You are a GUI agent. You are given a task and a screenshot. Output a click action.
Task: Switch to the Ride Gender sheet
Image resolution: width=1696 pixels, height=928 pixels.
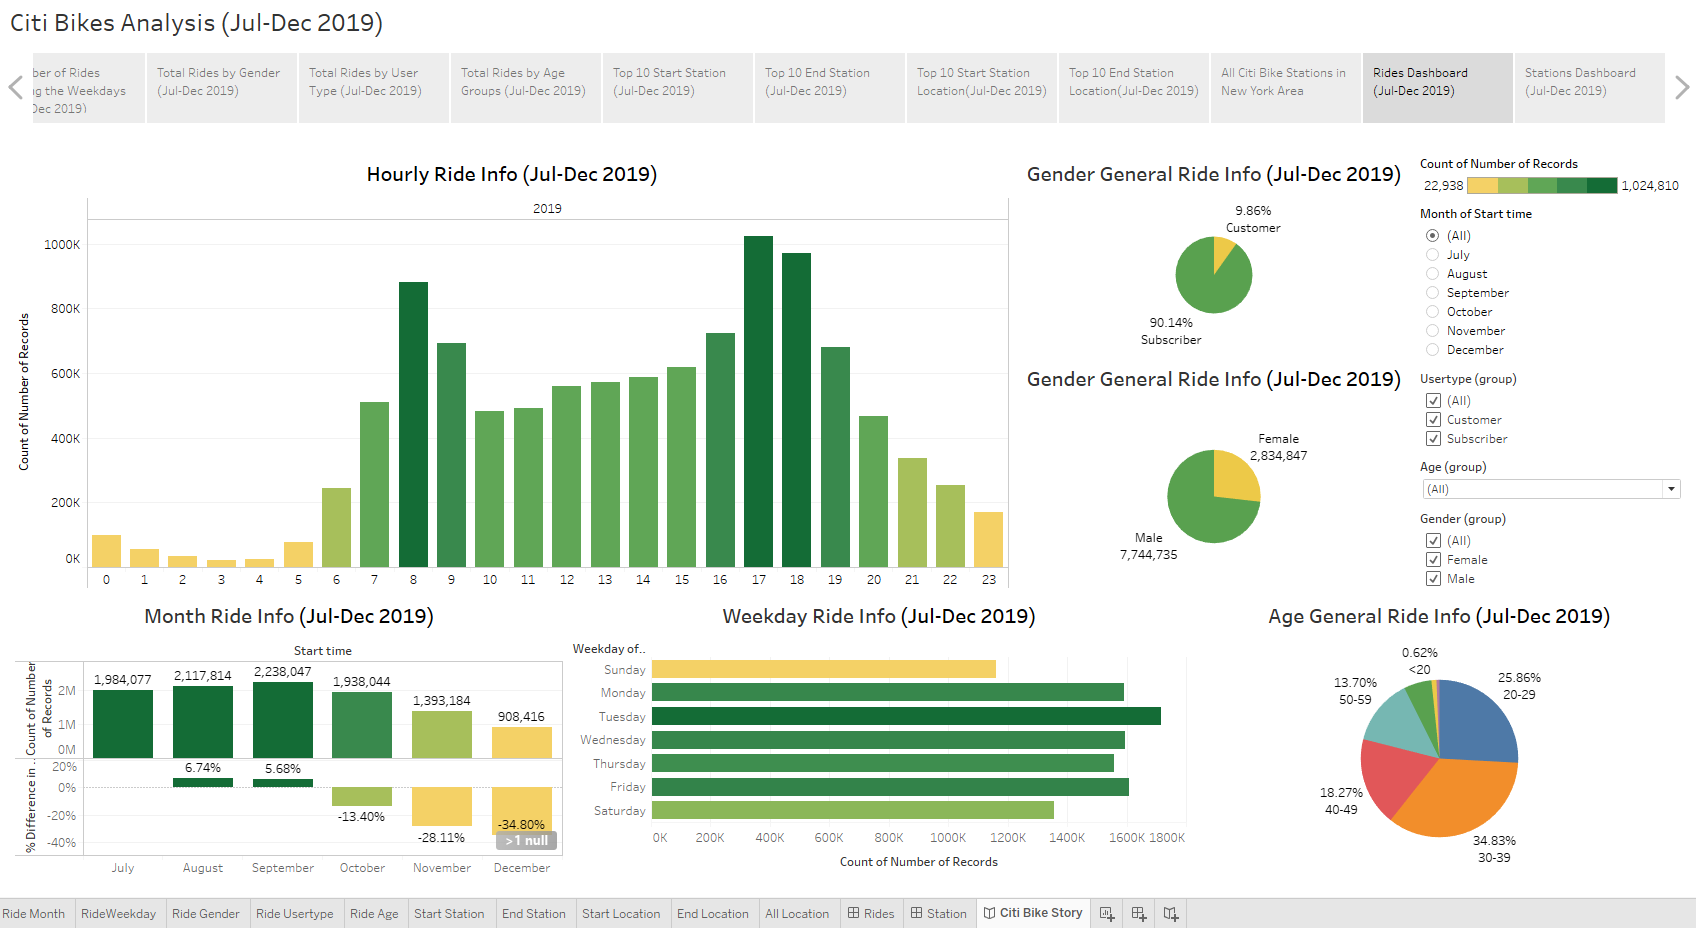205,913
